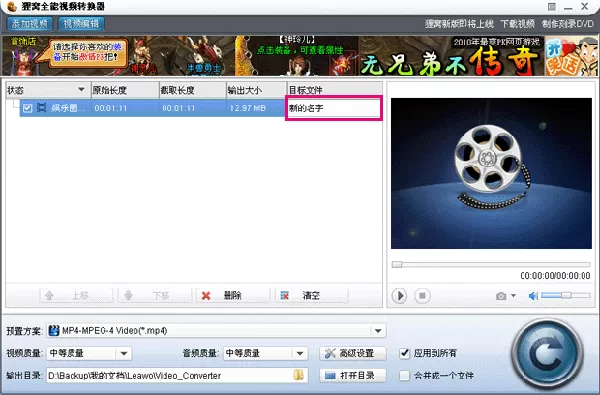This screenshot has height=395, width=600.
Task: Expand the 视频质量 dropdown
Action: tap(124, 353)
